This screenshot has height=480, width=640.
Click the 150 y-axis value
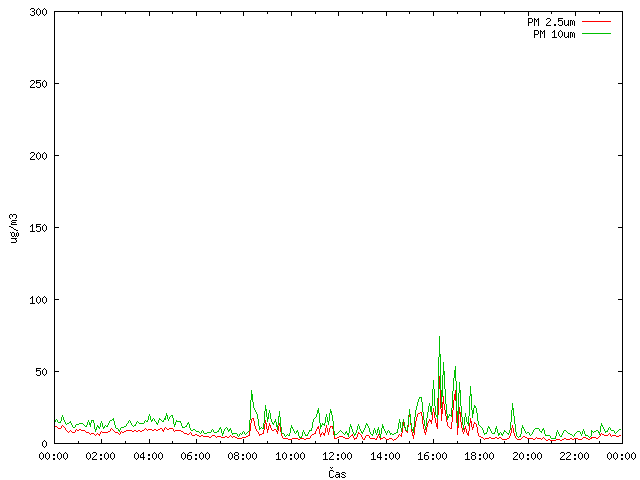pos(38,228)
